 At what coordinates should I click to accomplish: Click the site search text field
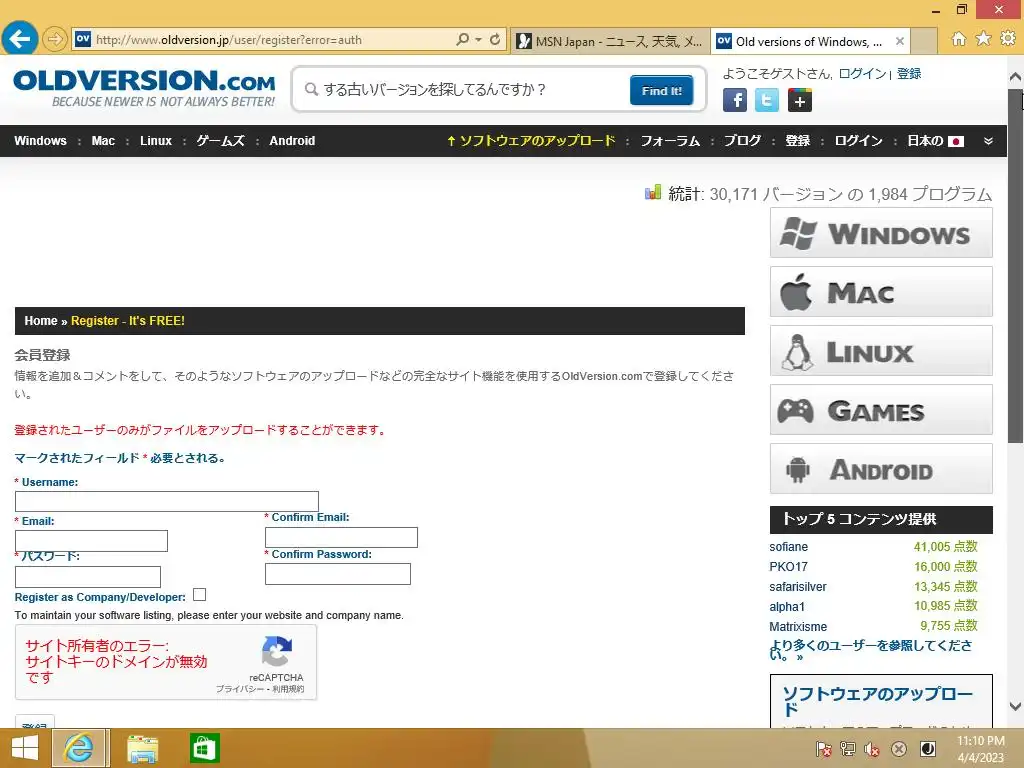tap(464, 89)
